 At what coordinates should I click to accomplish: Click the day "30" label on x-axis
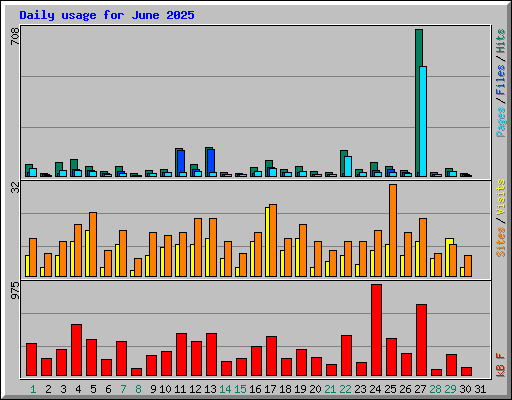coord(465,389)
